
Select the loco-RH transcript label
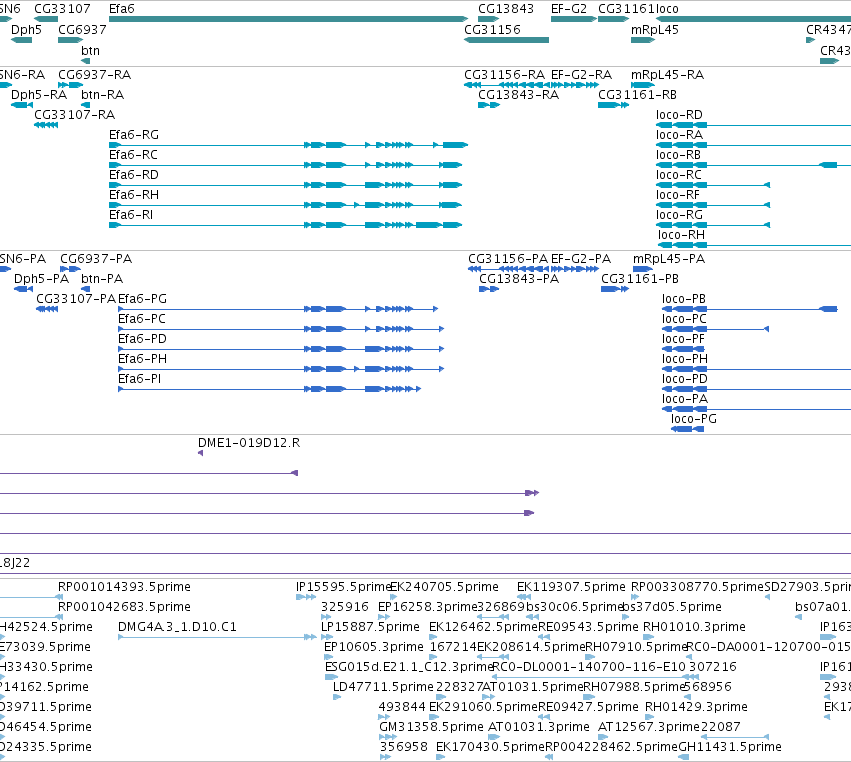(x=681, y=234)
